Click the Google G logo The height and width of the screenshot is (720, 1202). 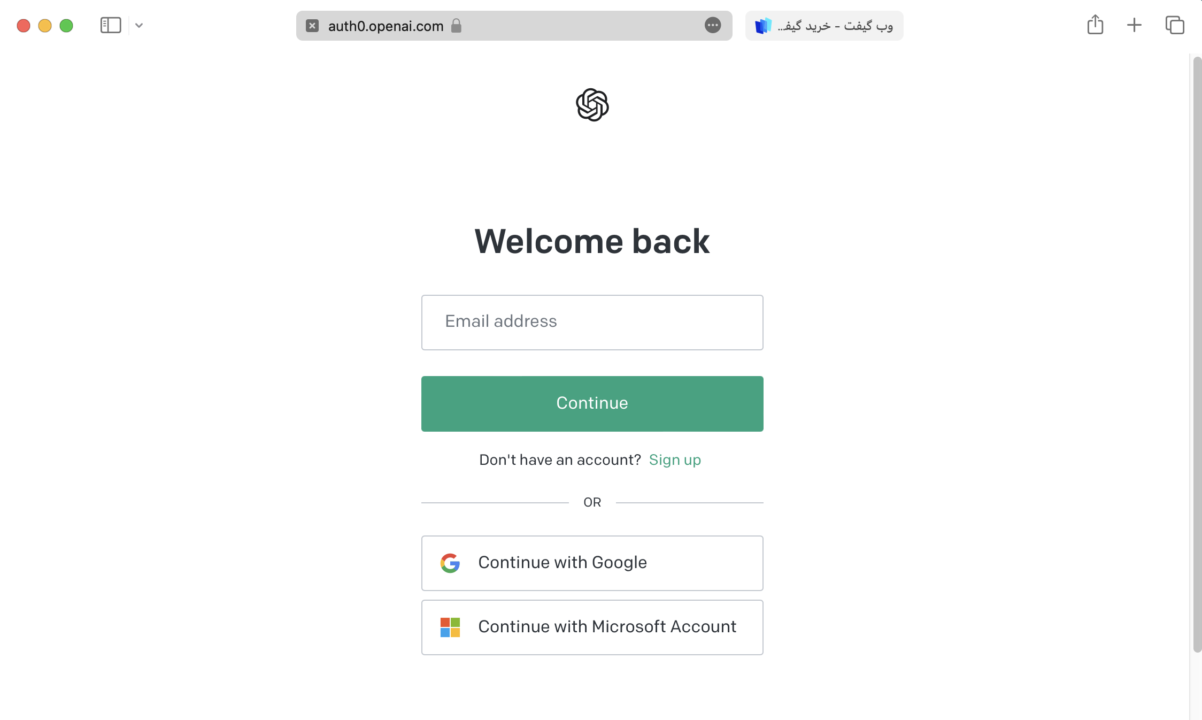click(x=450, y=563)
